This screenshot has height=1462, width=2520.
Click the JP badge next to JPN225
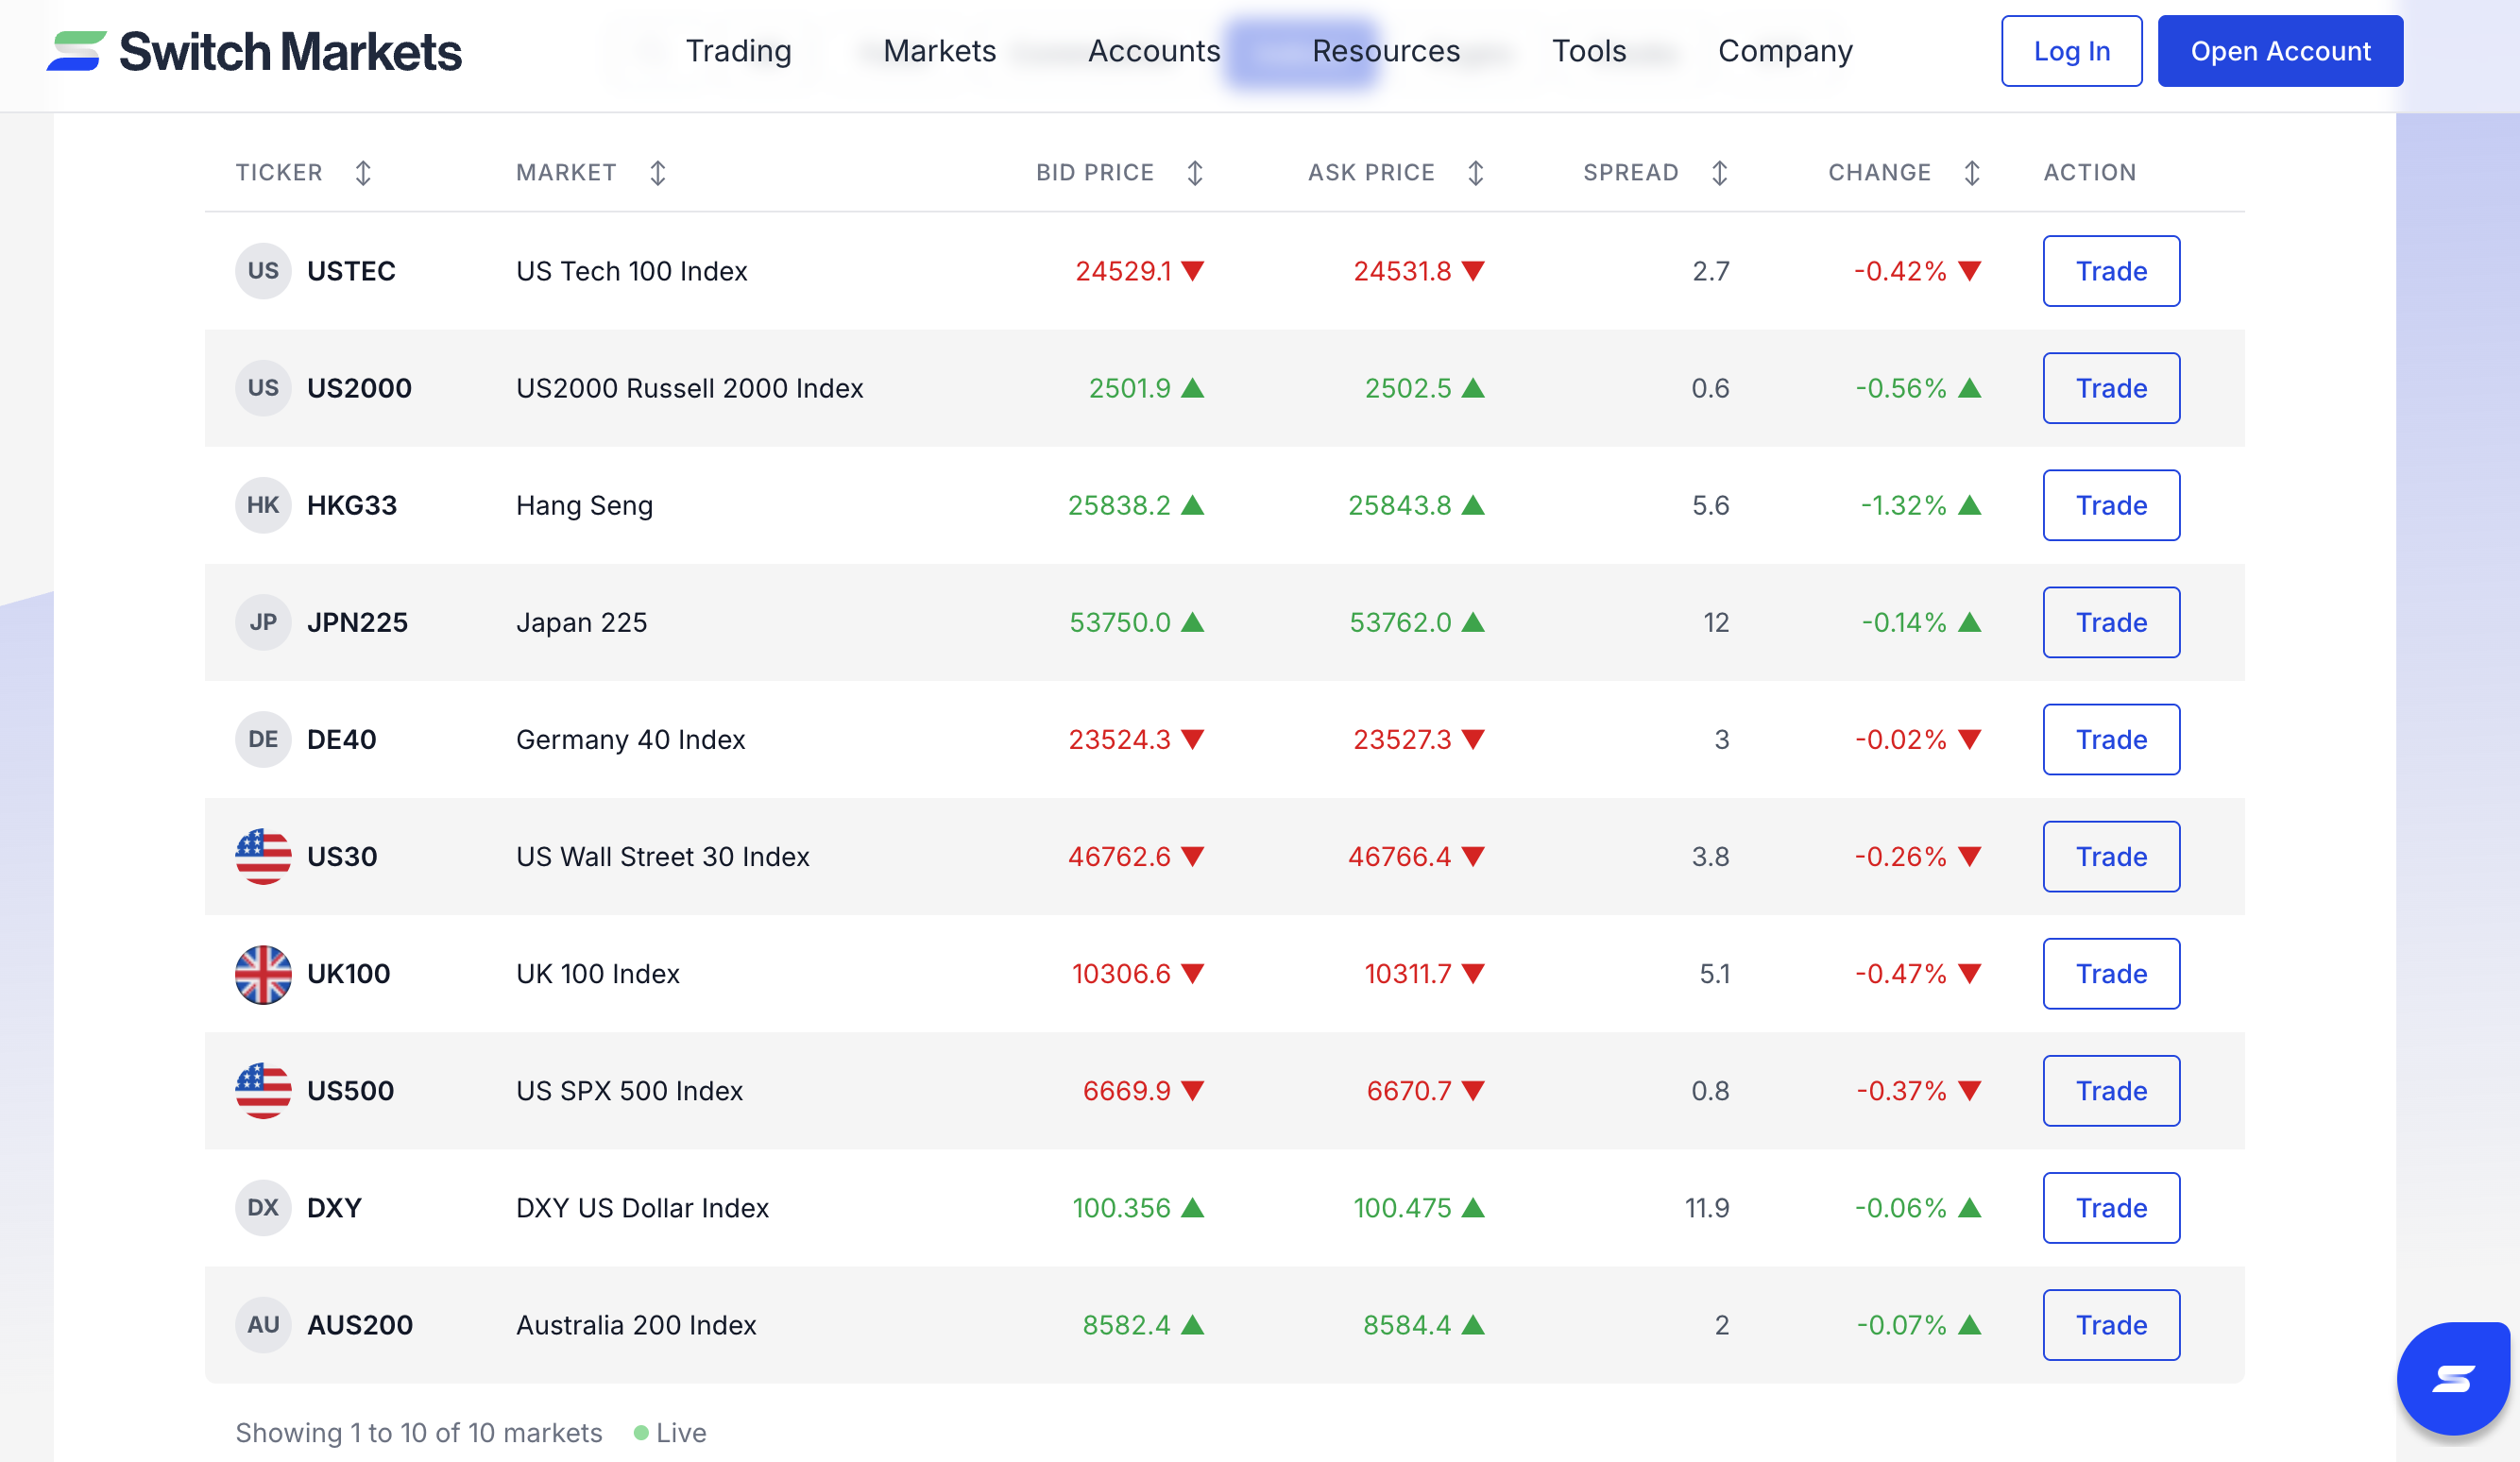263,622
